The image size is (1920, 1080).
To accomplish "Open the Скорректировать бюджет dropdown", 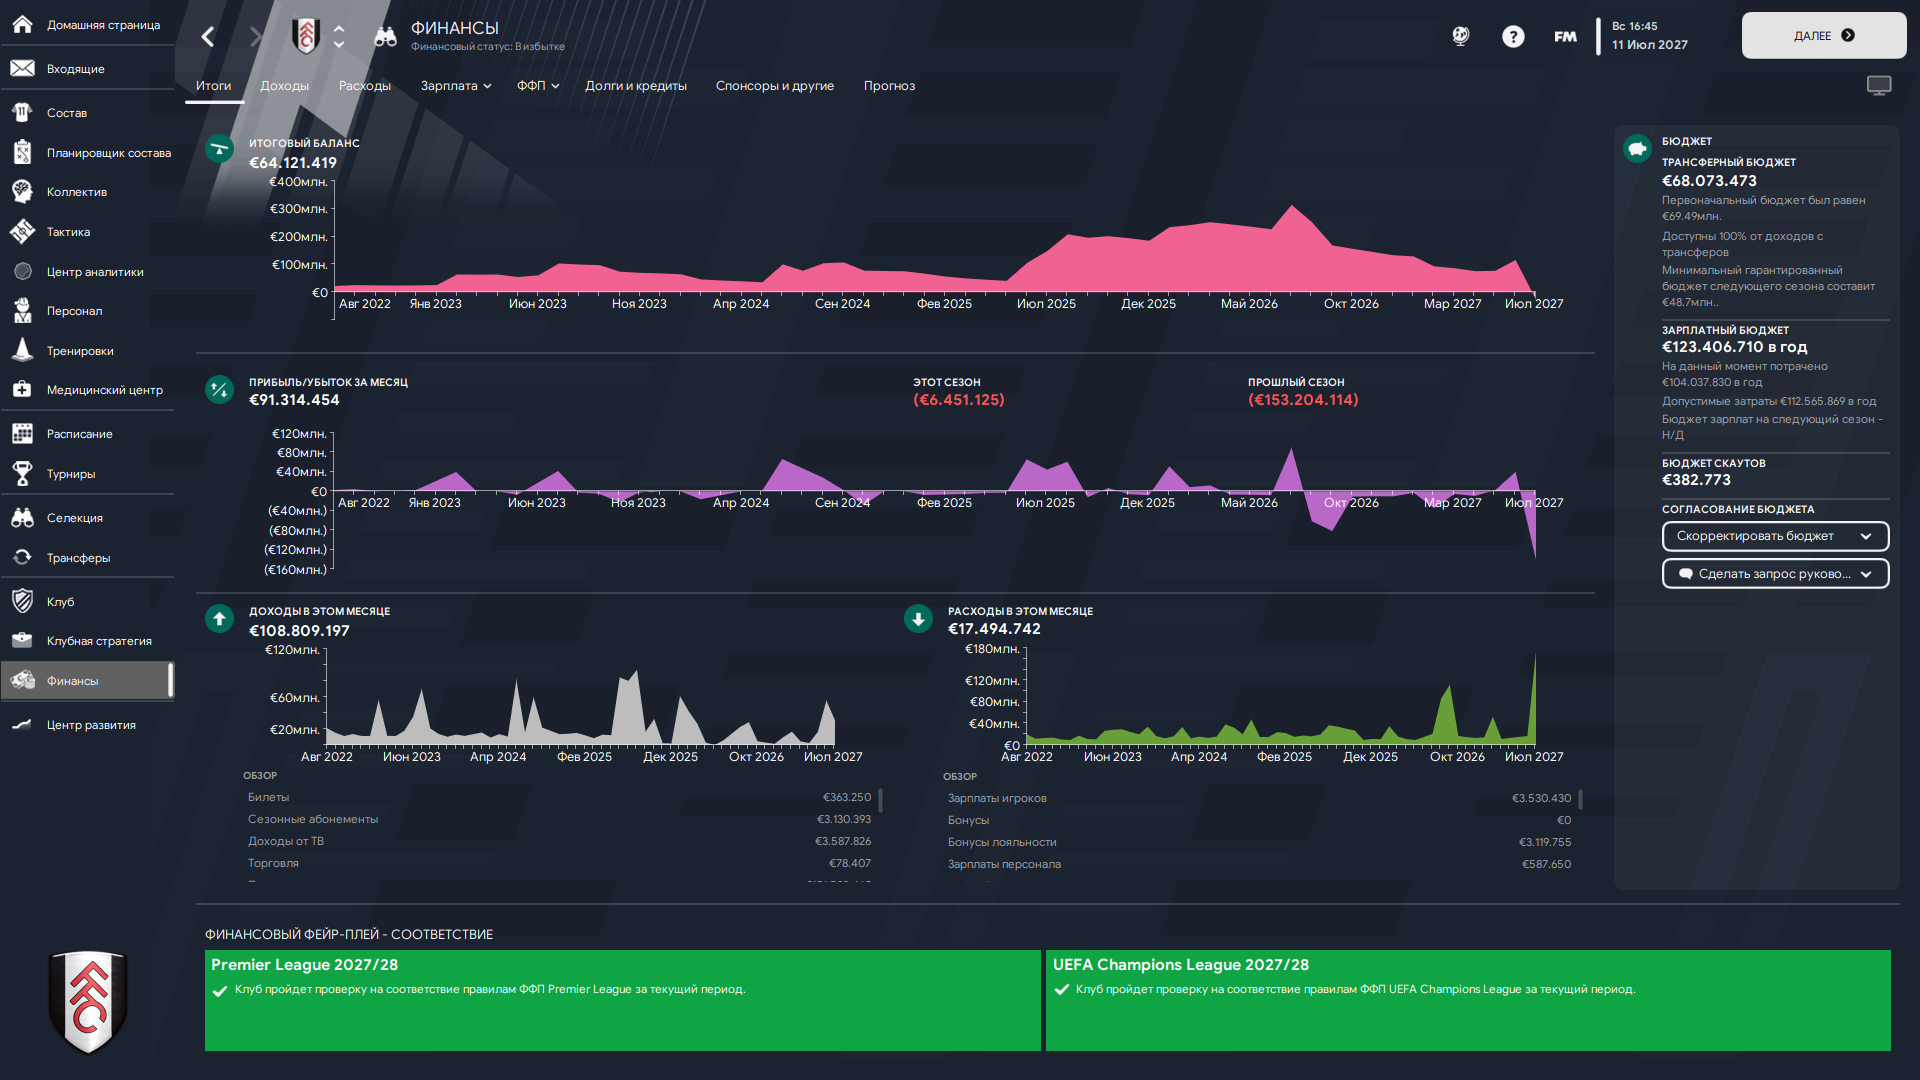I will (x=1775, y=536).
